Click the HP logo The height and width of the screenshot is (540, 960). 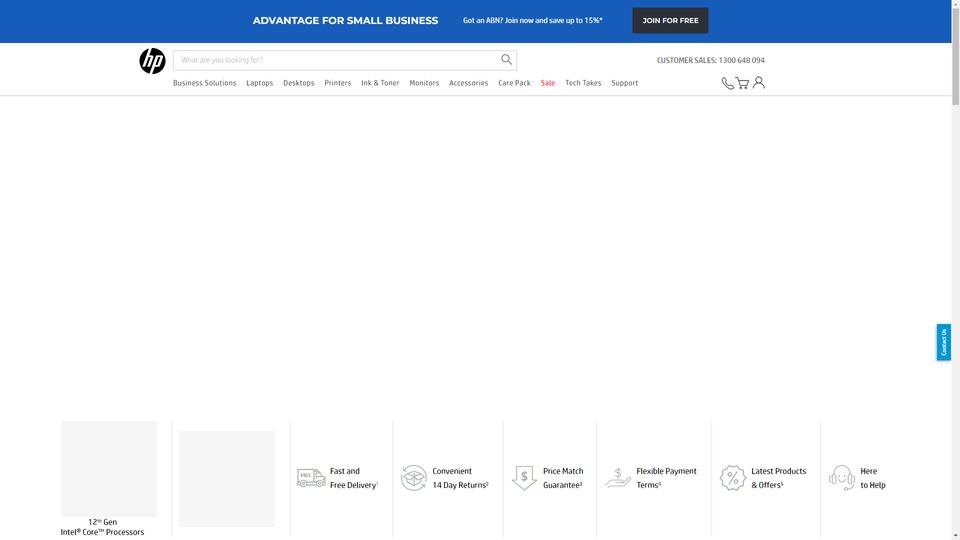[152, 61]
